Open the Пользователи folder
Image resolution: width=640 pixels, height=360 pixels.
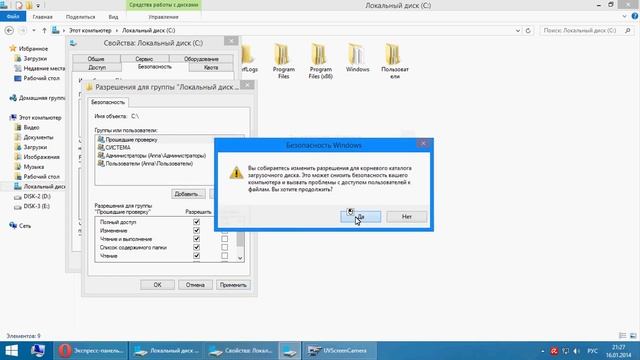[x=395, y=61]
